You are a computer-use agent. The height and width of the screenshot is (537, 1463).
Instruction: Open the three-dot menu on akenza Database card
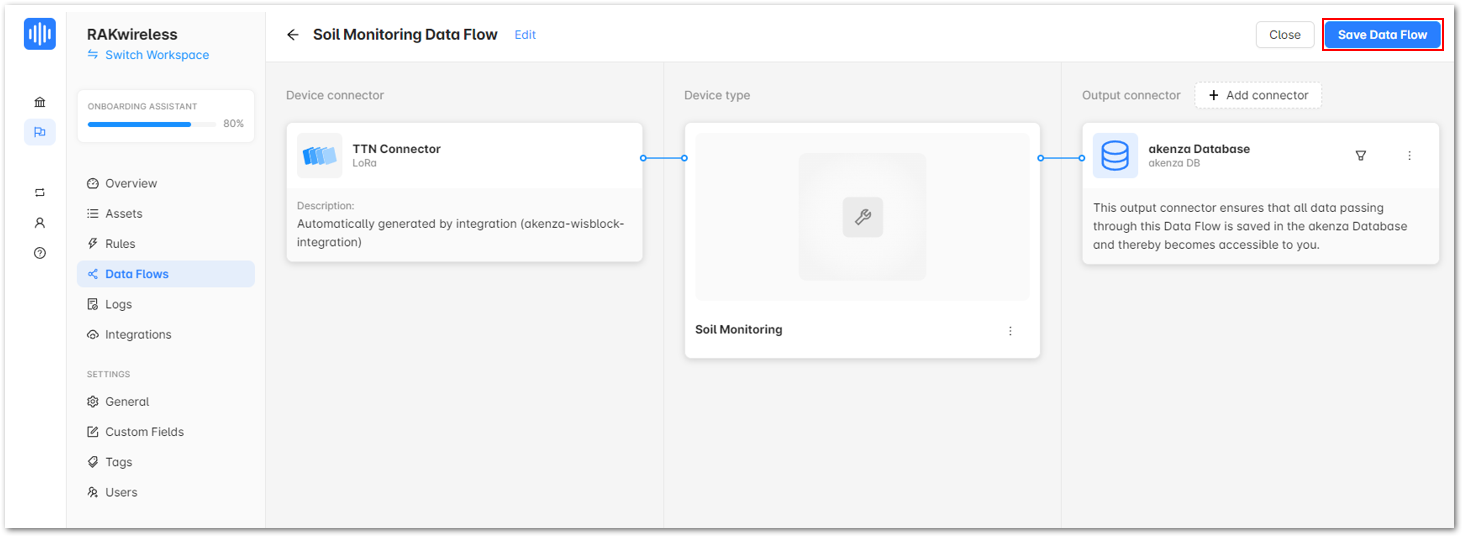(x=1410, y=156)
